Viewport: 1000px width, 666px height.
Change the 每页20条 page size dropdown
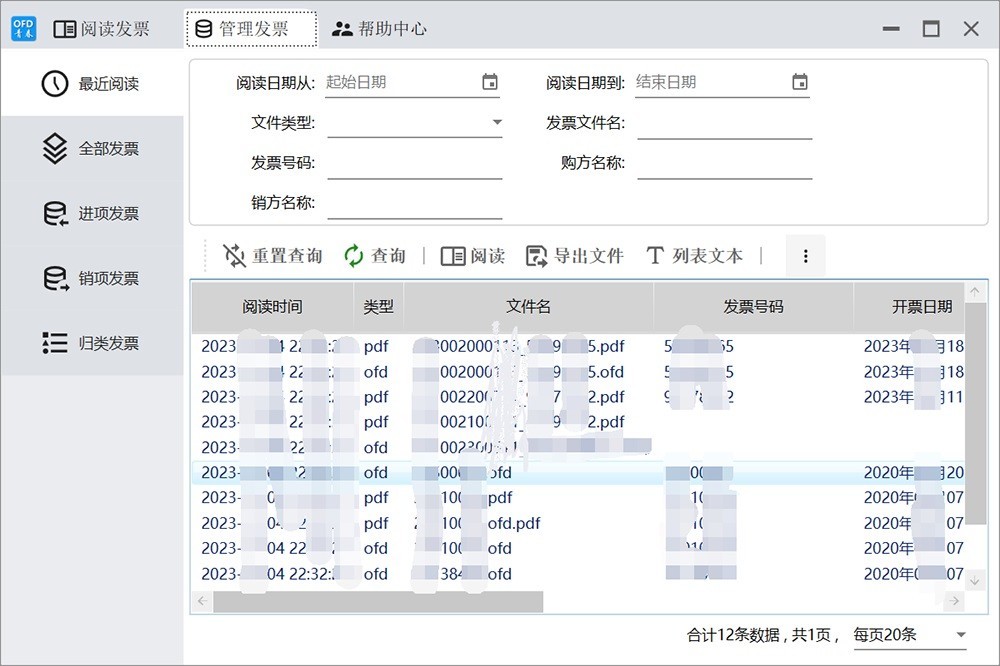(910, 635)
